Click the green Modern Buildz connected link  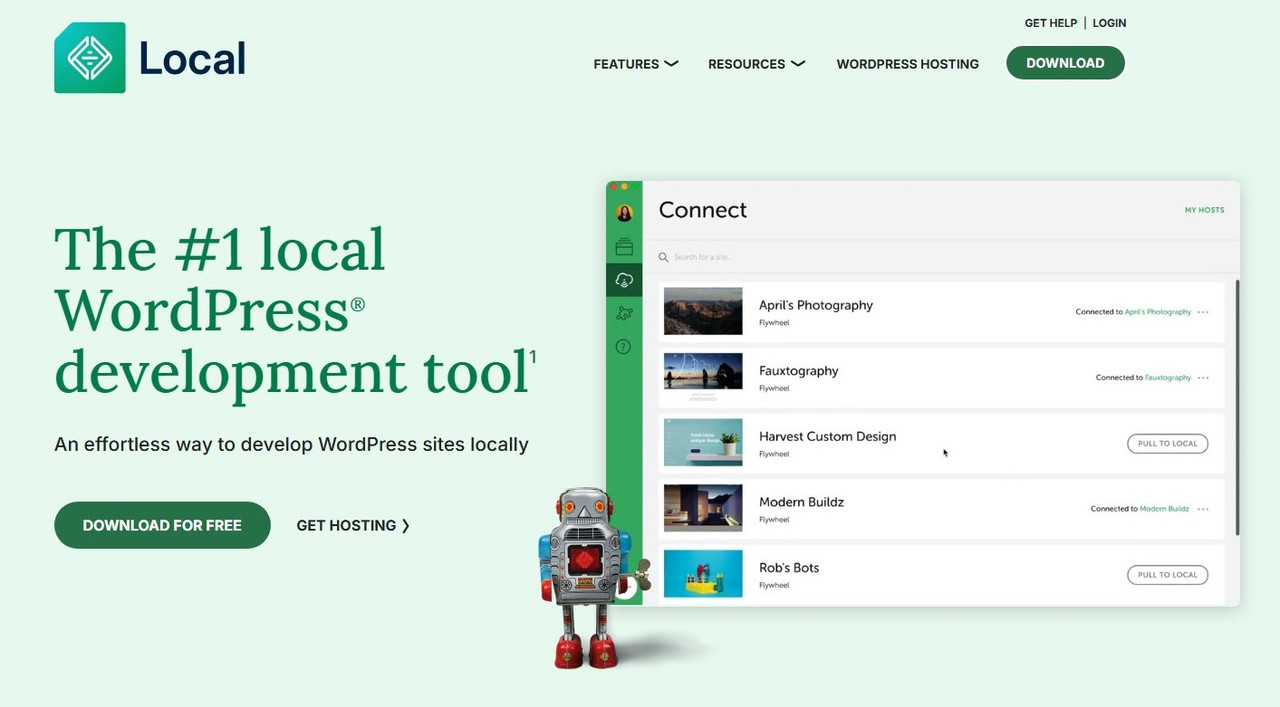(1165, 509)
